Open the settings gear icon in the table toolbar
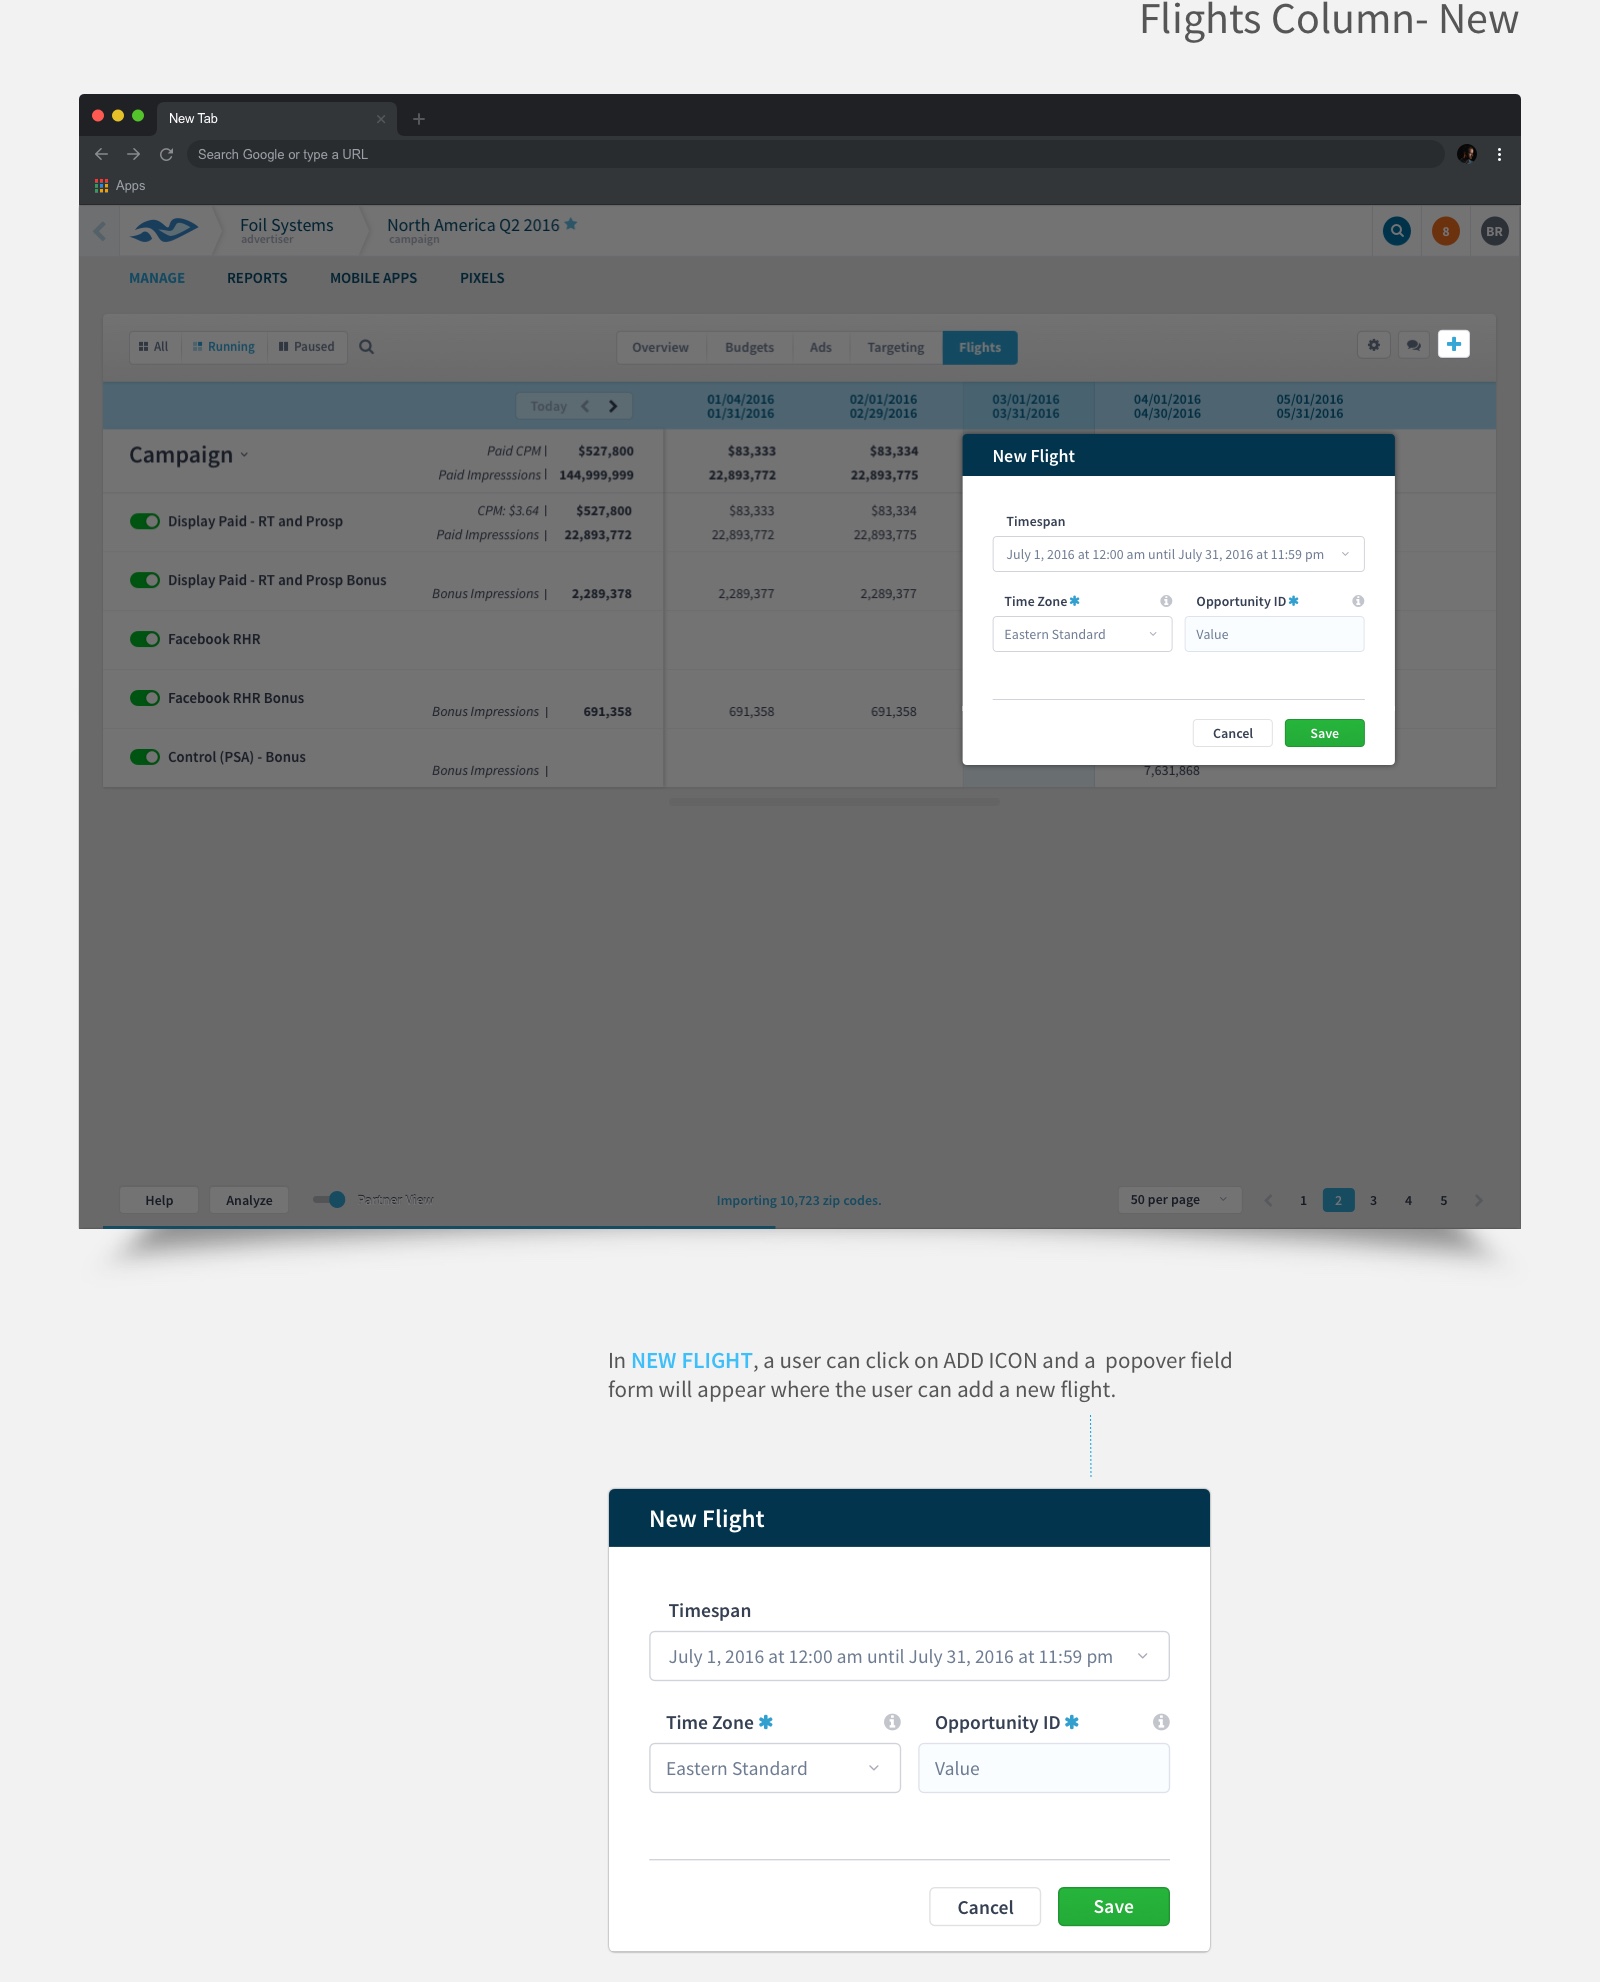Screen dimensions: 1600x1982 point(1373,345)
